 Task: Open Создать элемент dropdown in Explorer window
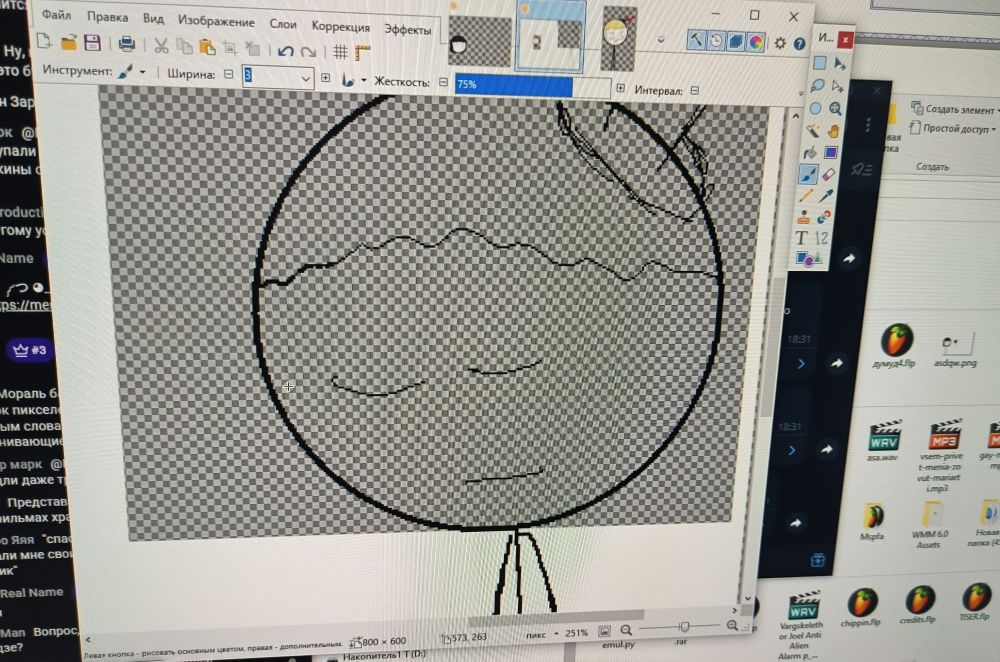click(x=955, y=109)
